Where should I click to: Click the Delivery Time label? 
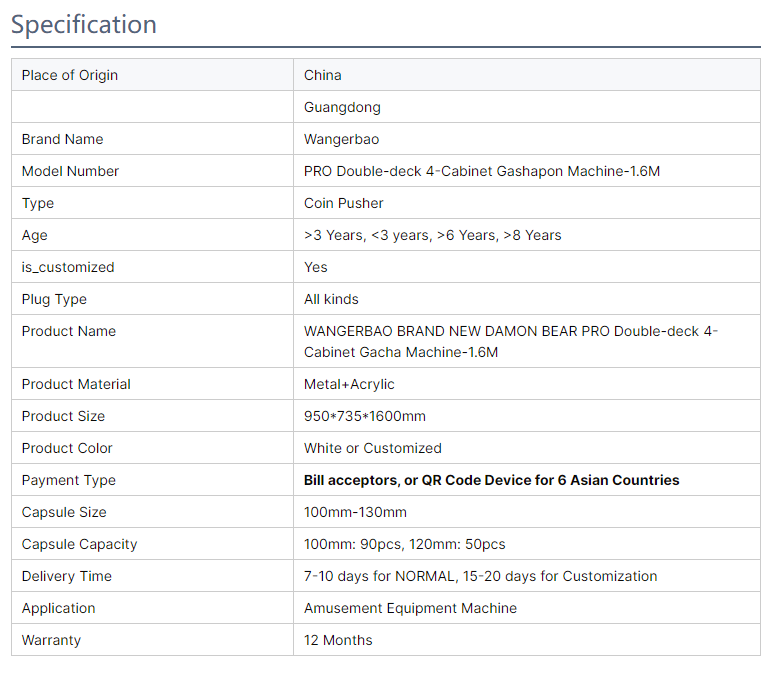[x=67, y=576]
